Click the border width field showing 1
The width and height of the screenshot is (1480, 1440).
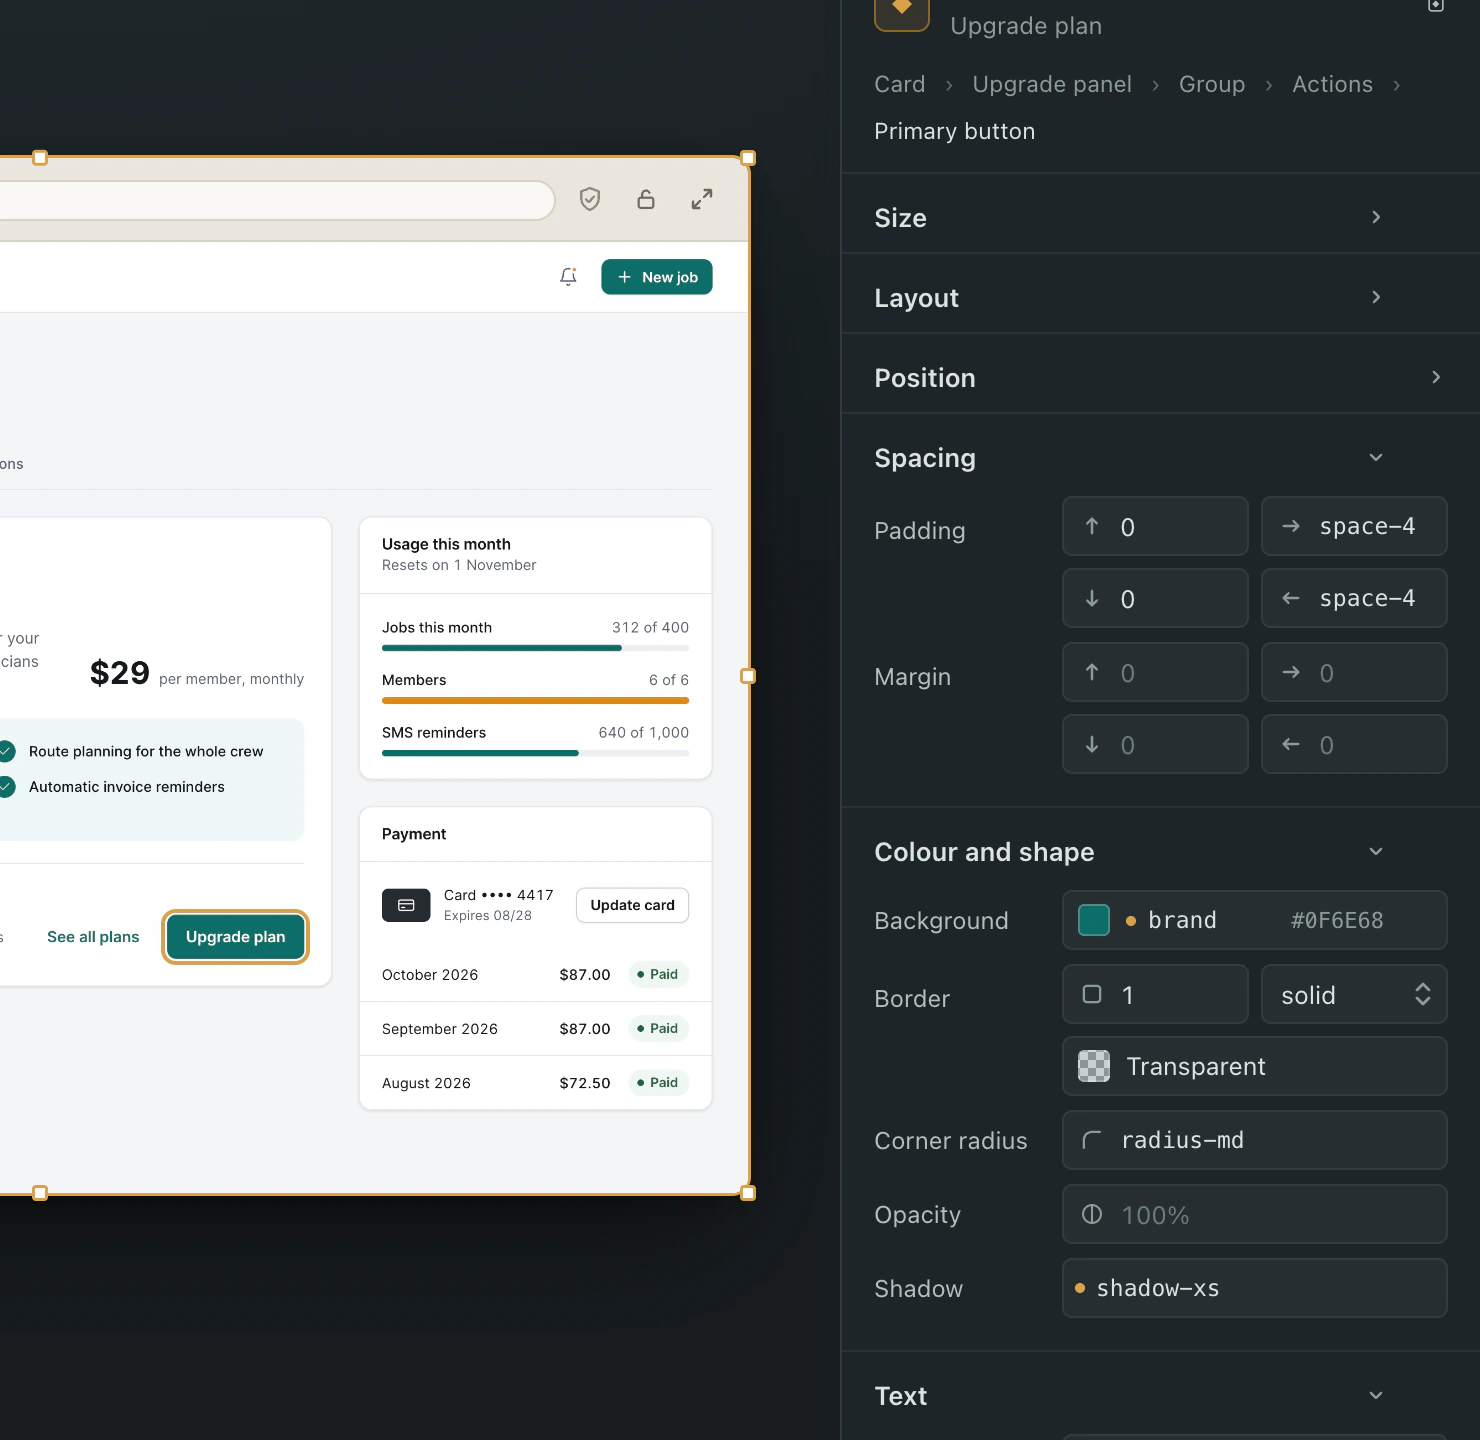[x=1155, y=994]
